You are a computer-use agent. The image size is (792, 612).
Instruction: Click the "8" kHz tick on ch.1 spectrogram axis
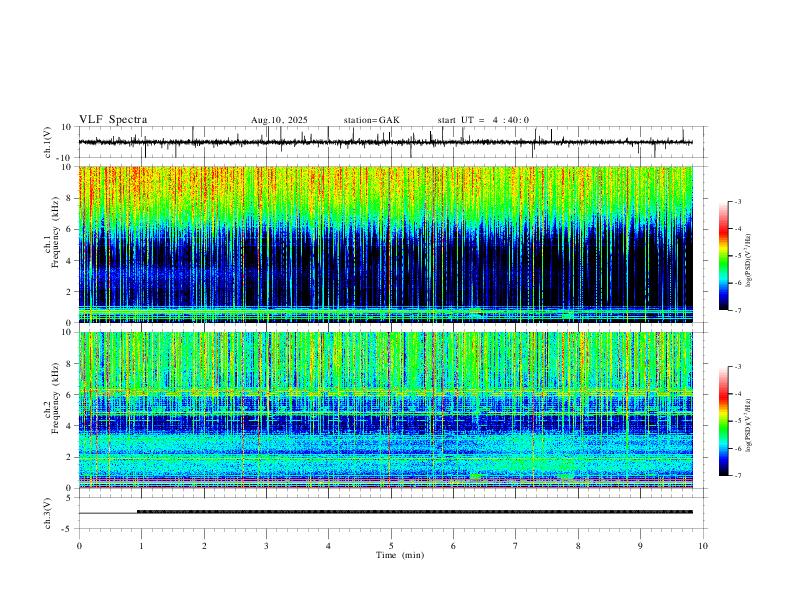point(70,198)
